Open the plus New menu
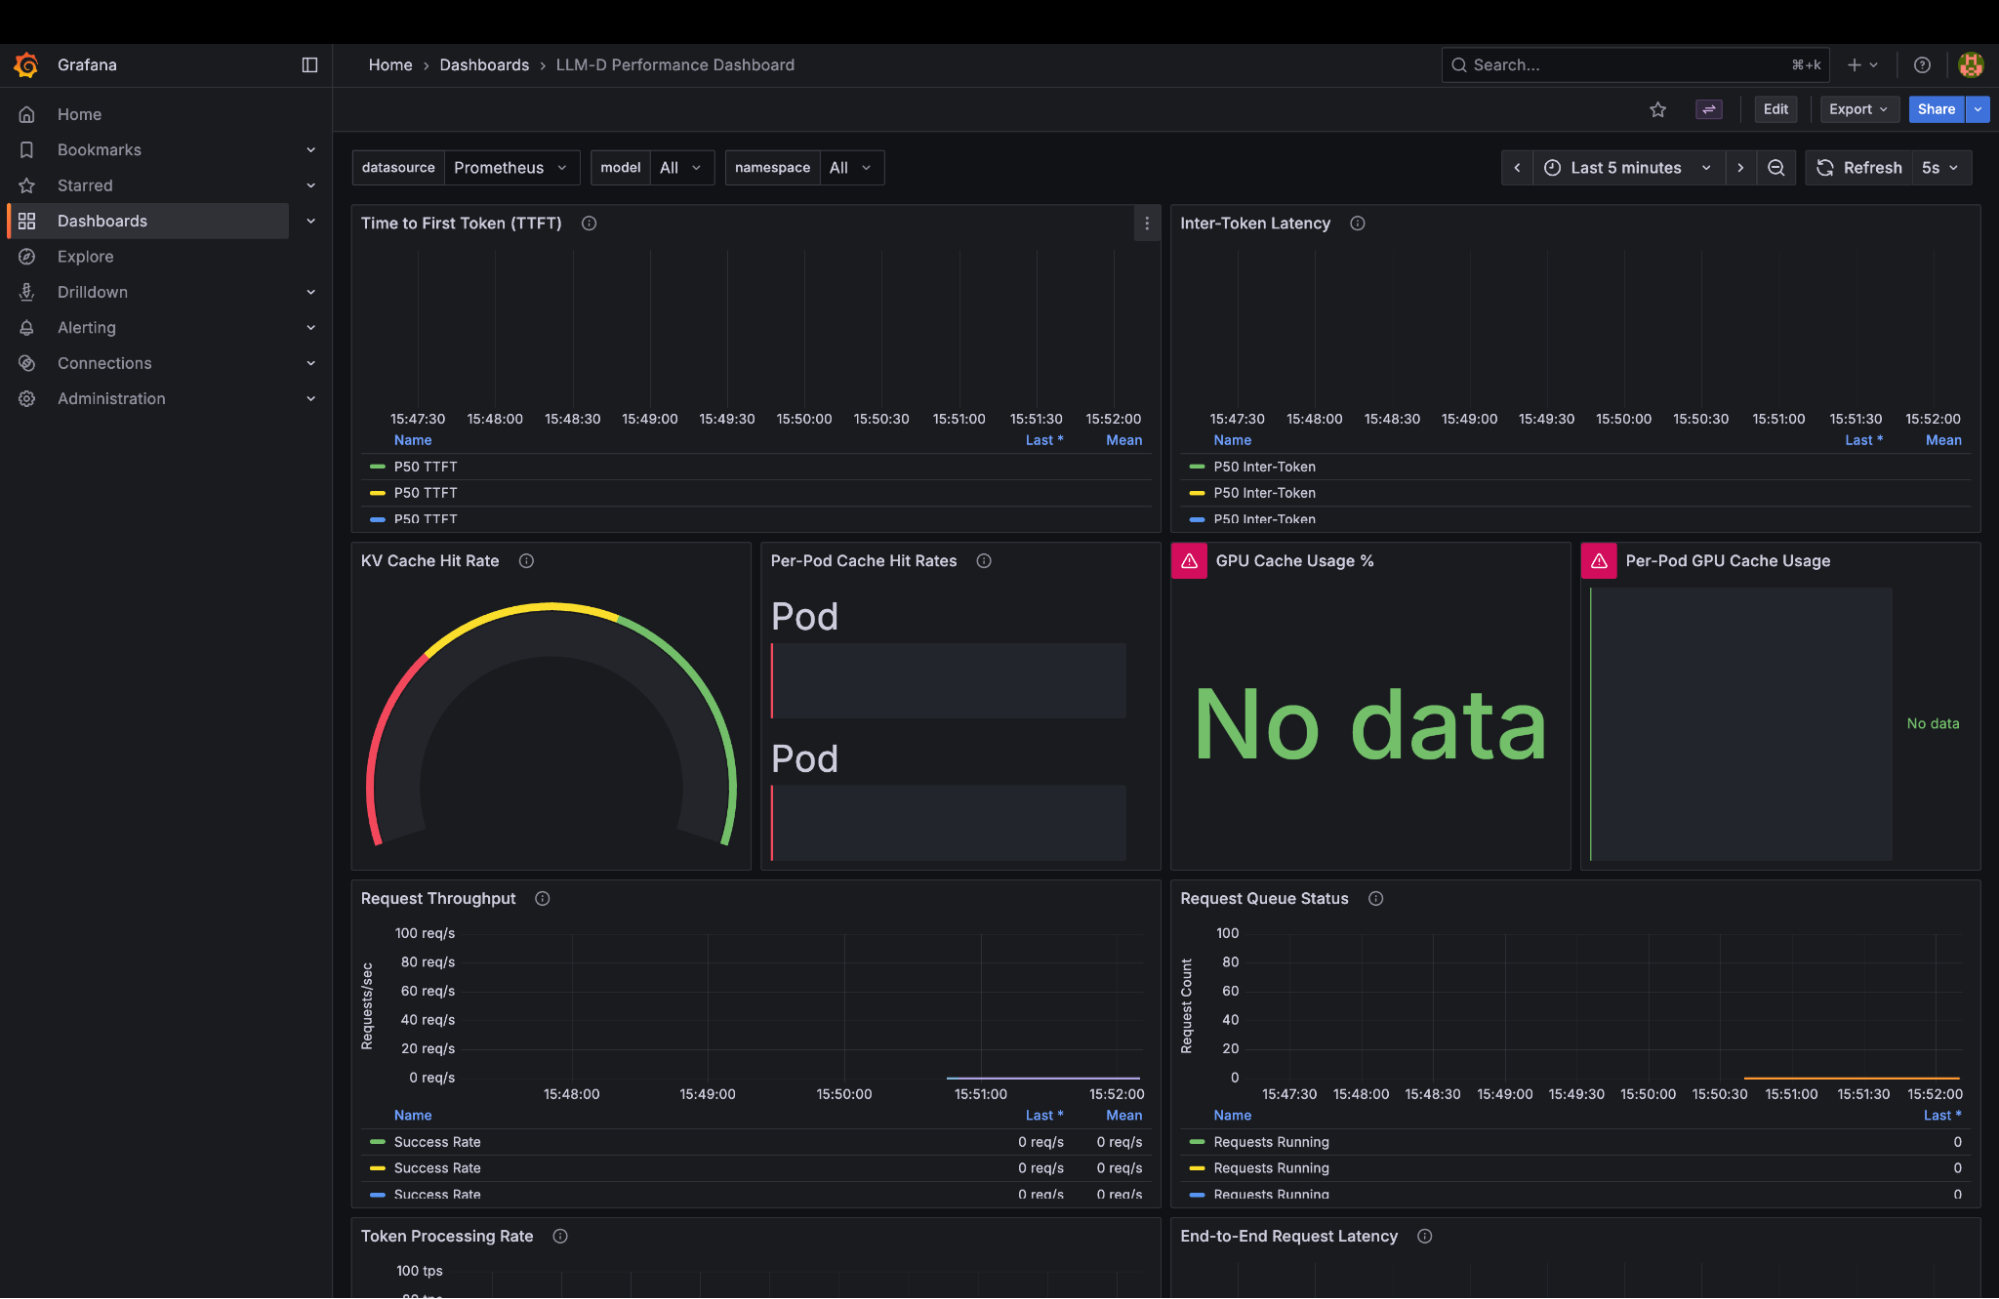This screenshot has width=1999, height=1299. (1862, 65)
